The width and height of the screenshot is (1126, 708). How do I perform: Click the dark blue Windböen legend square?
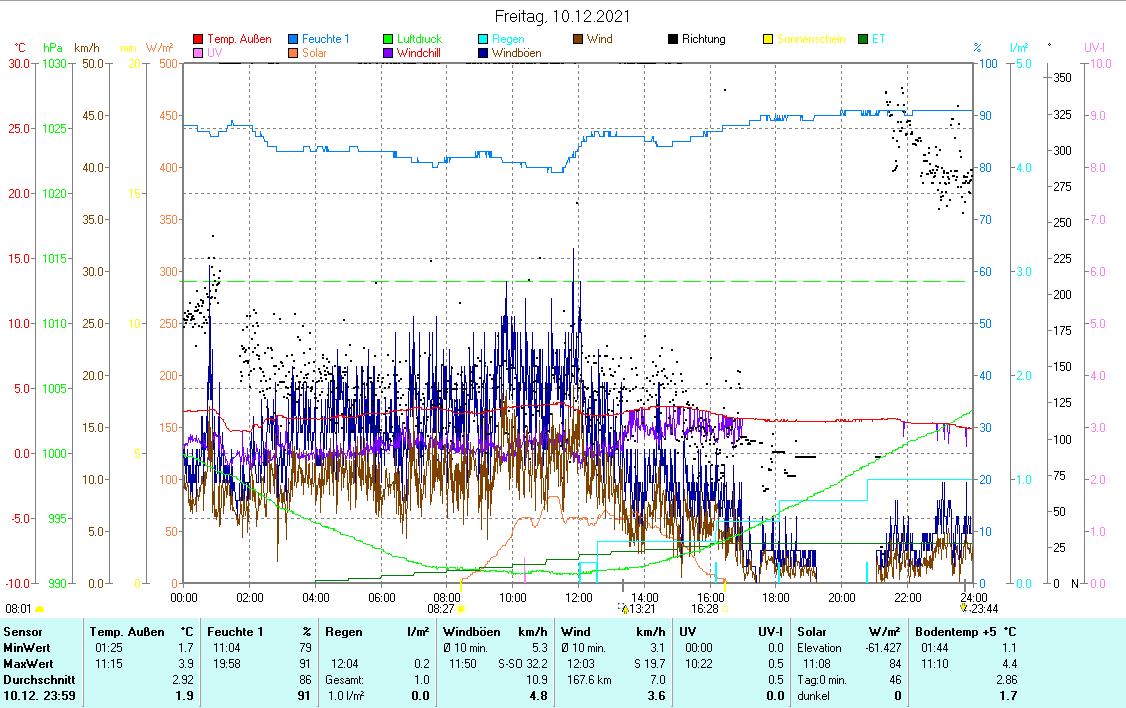pyautogui.click(x=483, y=53)
